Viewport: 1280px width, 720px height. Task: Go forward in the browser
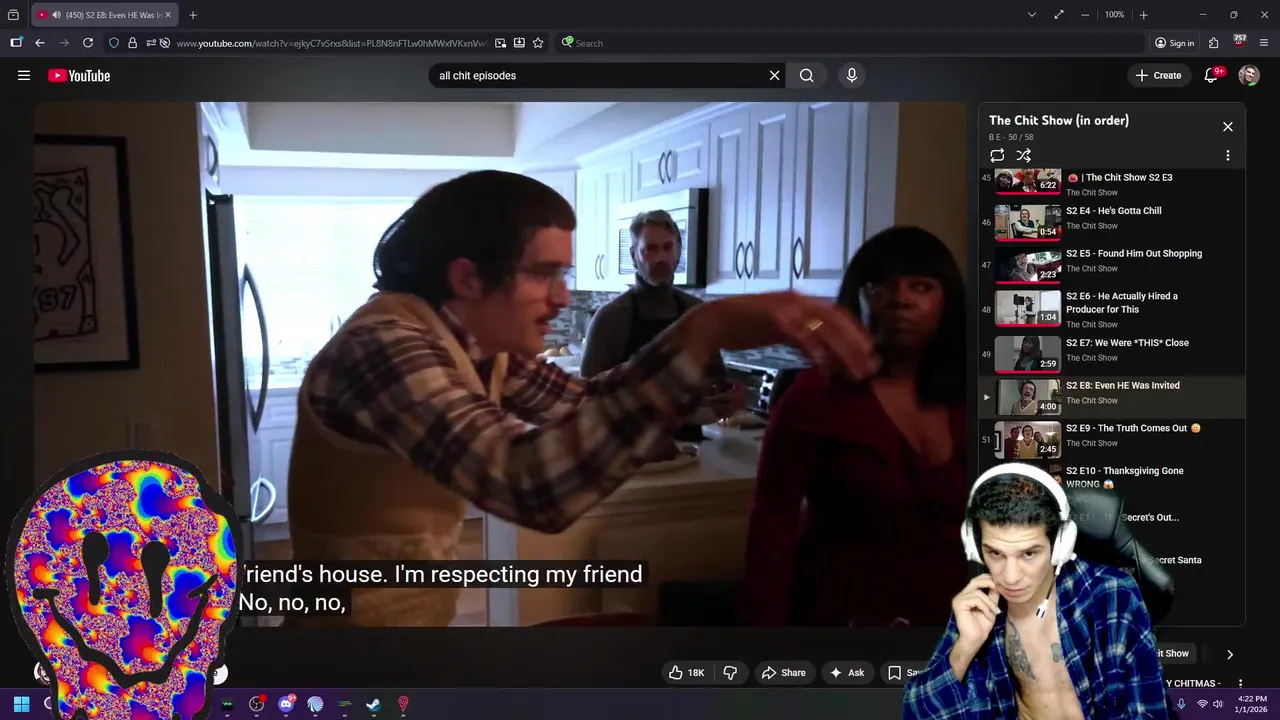(x=64, y=43)
